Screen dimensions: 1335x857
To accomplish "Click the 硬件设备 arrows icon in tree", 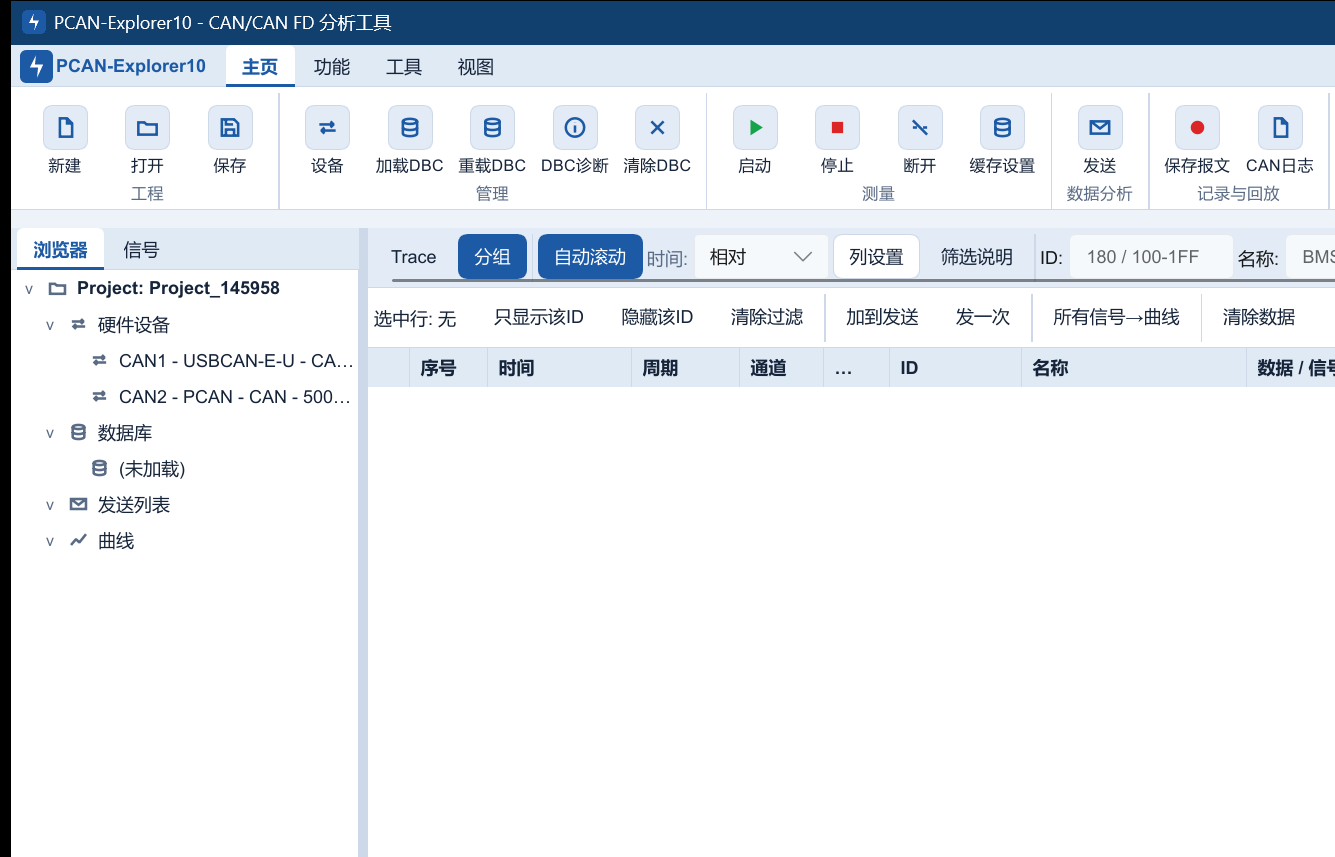I will [78, 325].
